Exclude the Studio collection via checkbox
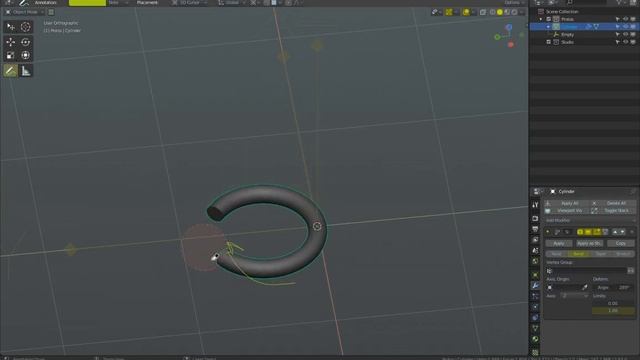The height and width of the screenshot is (360, 640). [x=549, y=42]
